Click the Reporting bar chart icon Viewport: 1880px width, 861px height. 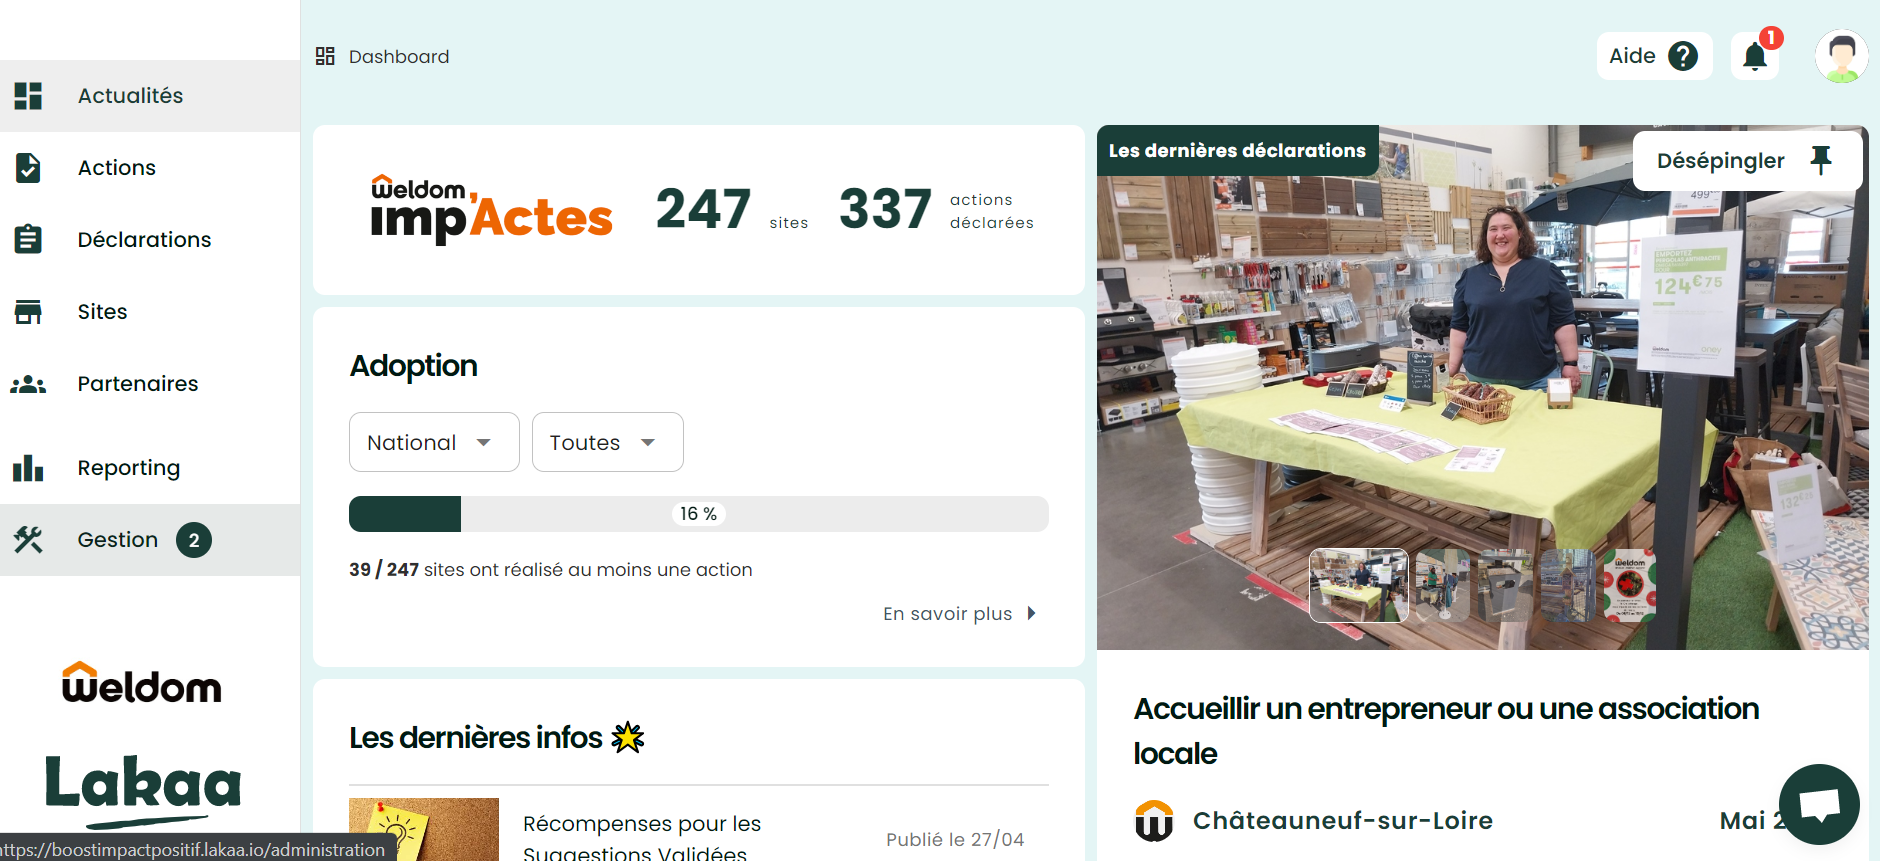point(28,468)
